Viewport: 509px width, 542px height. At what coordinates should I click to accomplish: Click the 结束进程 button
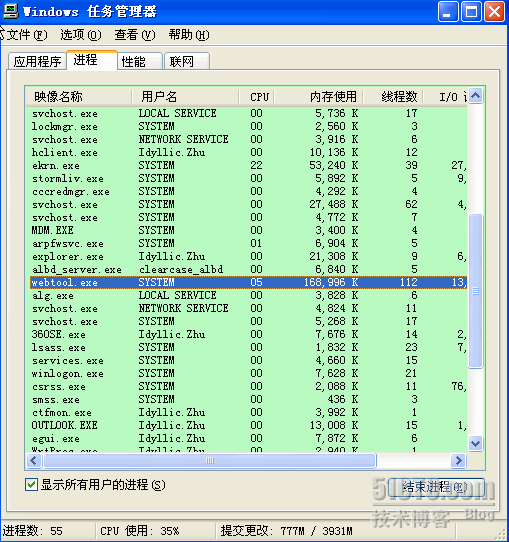pyautogui.click(x=436, y=487)
